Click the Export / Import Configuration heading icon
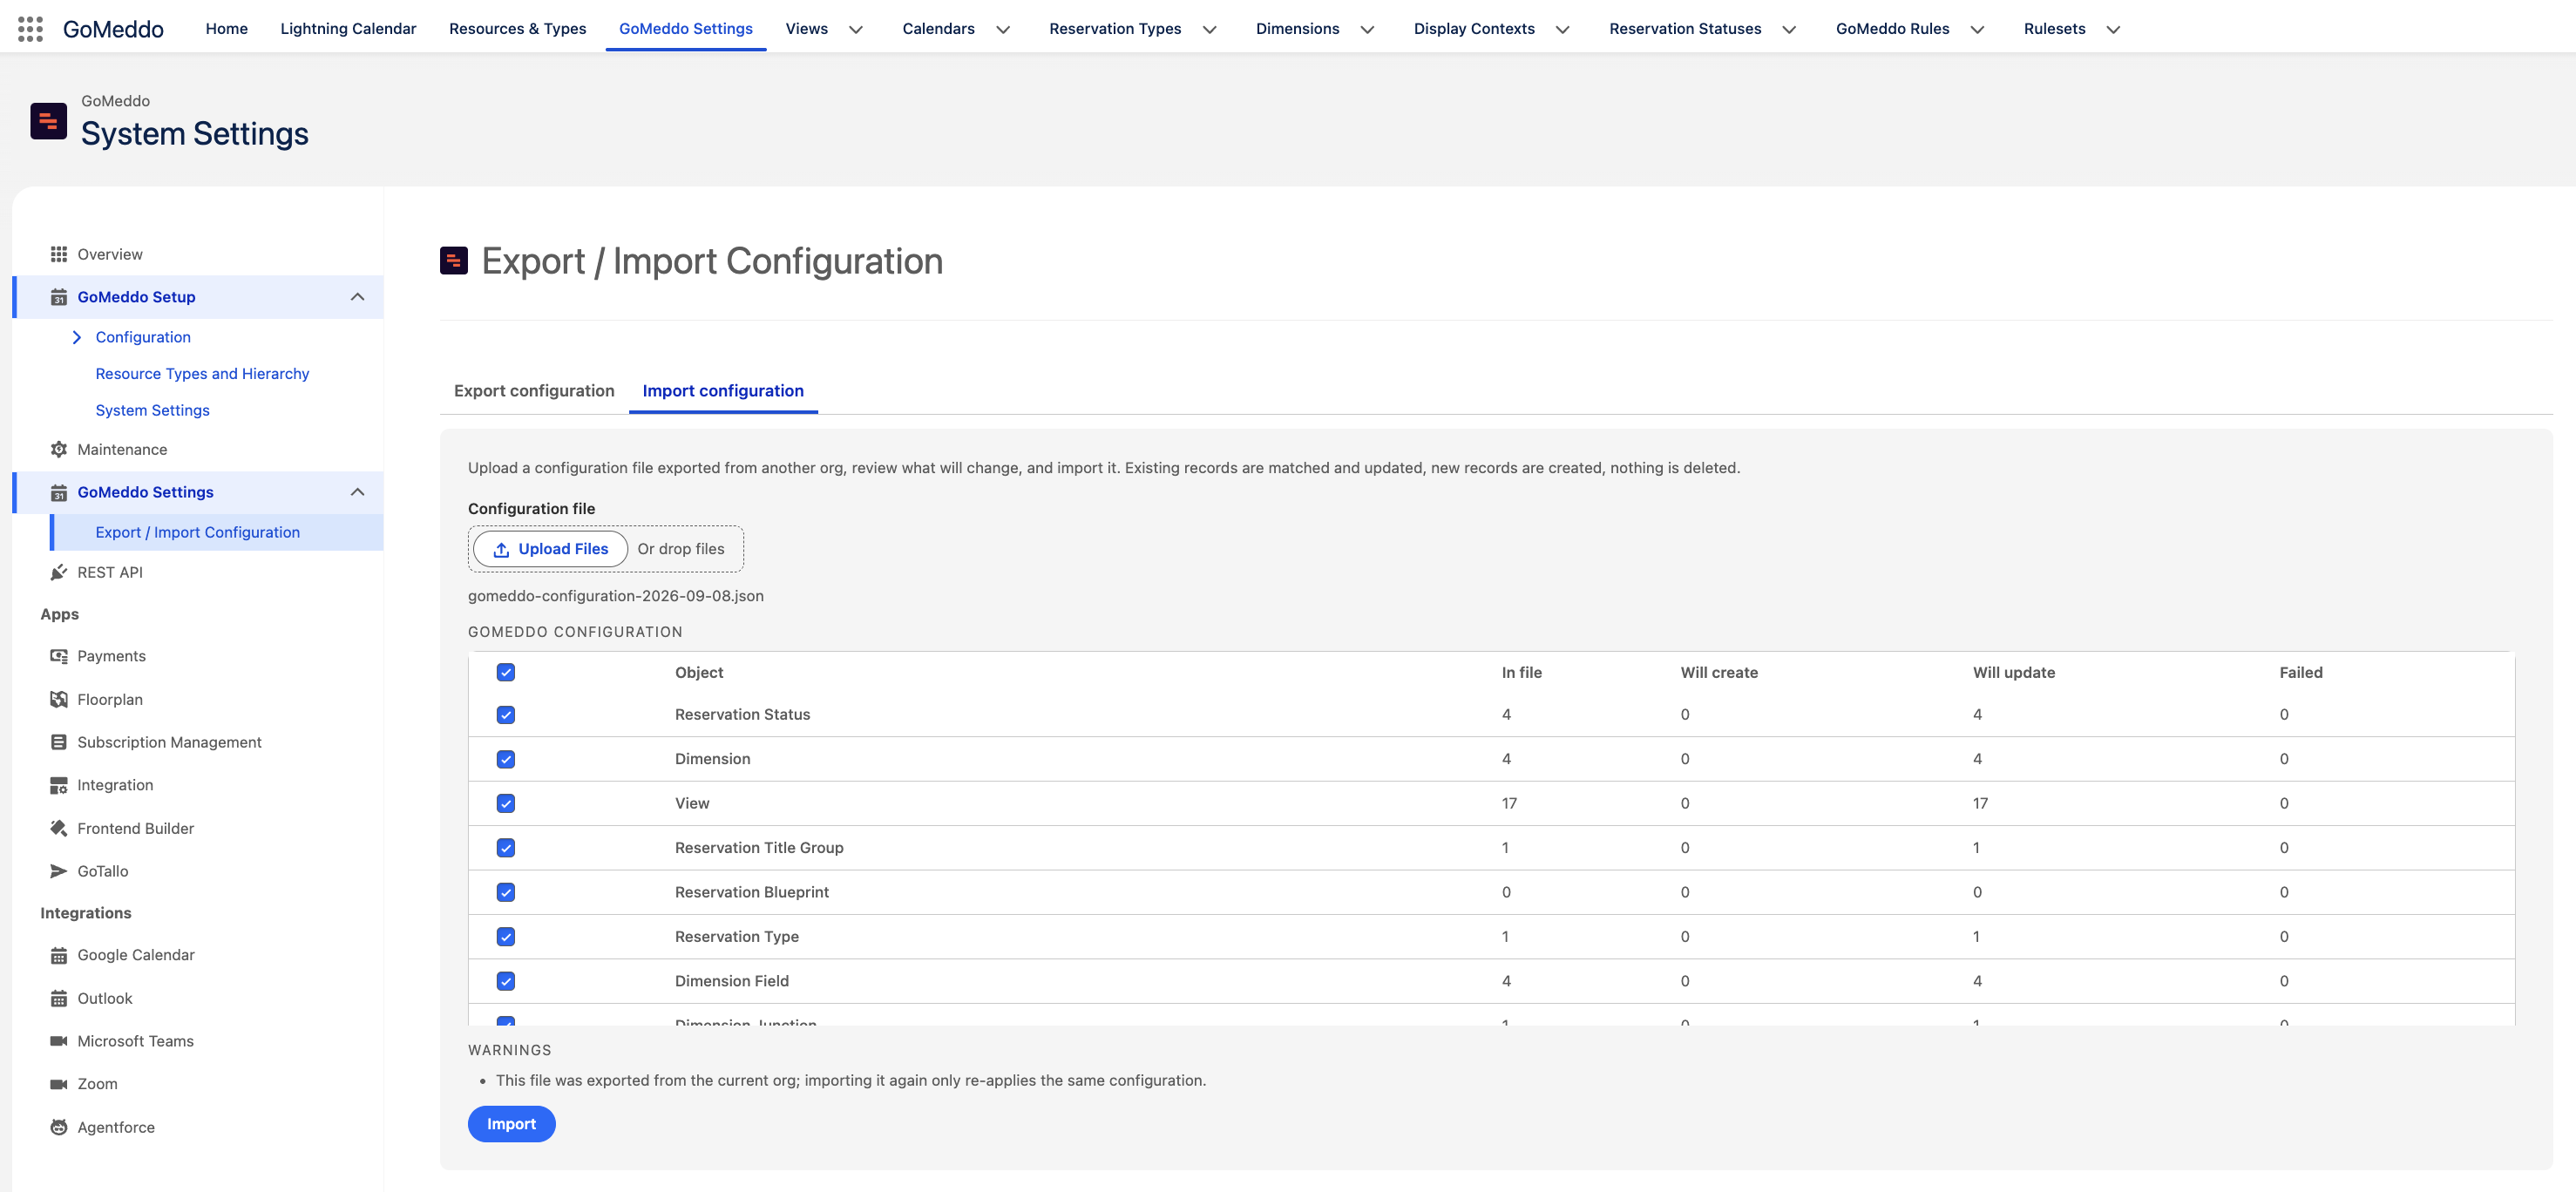Viewport: 2576px width, 1192px height. pyautogui.click(x=454, y=261)
